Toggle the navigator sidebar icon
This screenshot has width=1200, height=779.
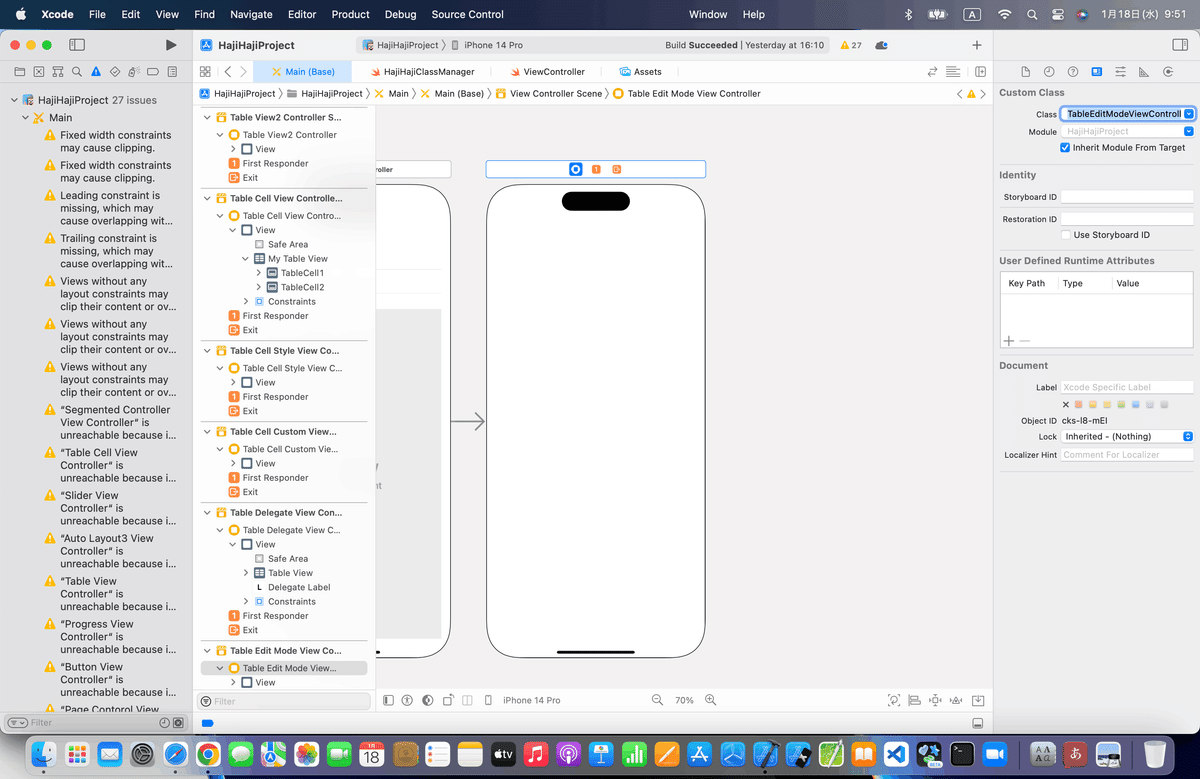point(77,45)
